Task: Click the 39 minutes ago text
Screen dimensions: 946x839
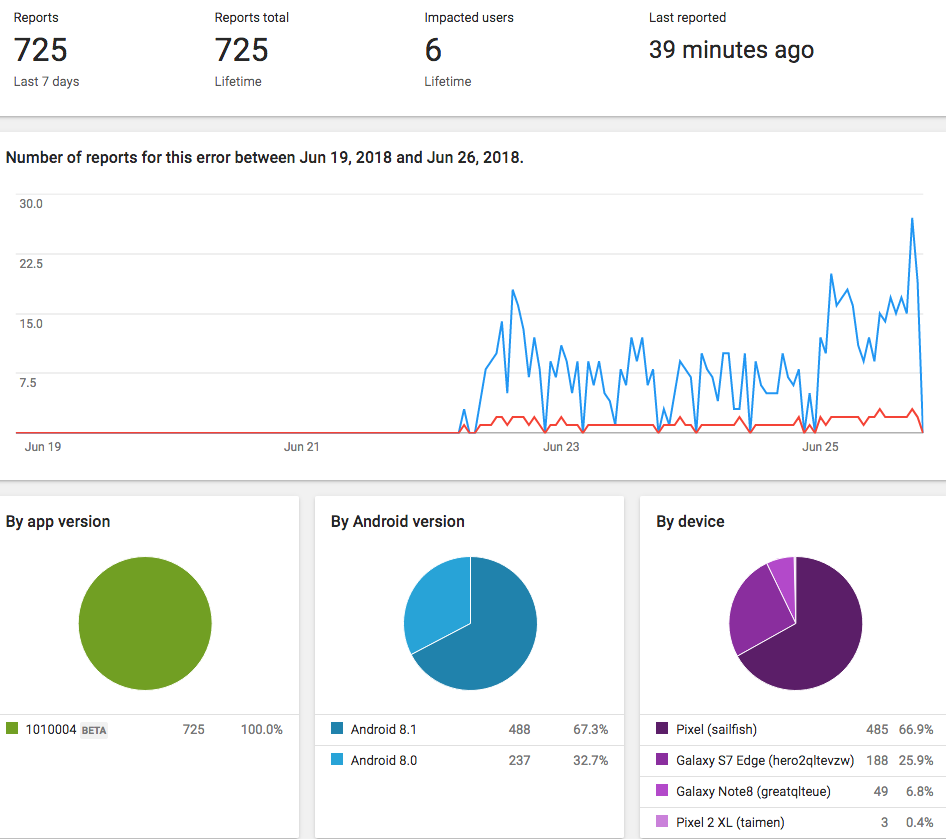Action: [731, 50]
